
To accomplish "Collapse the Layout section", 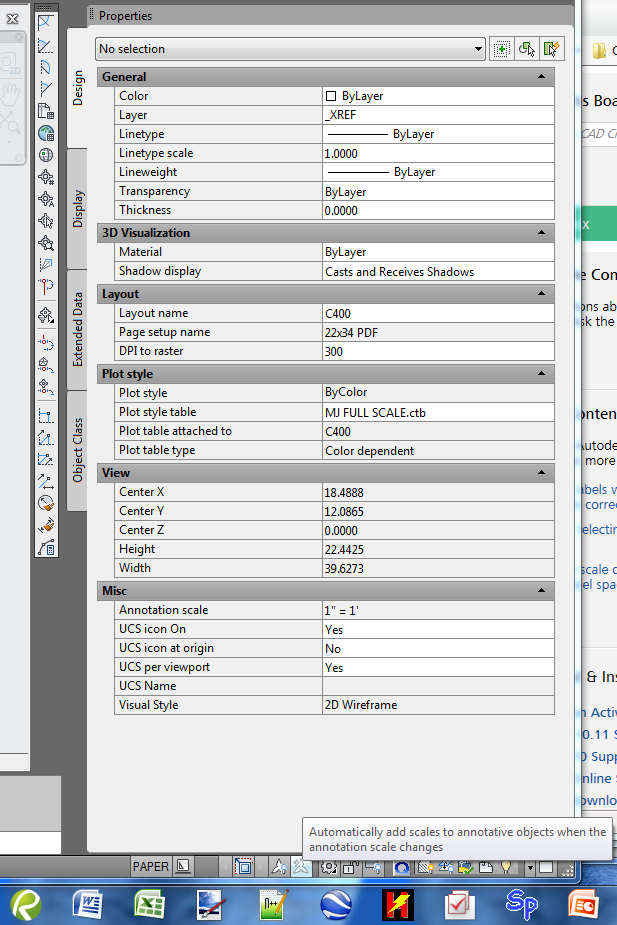I will 541,293.
